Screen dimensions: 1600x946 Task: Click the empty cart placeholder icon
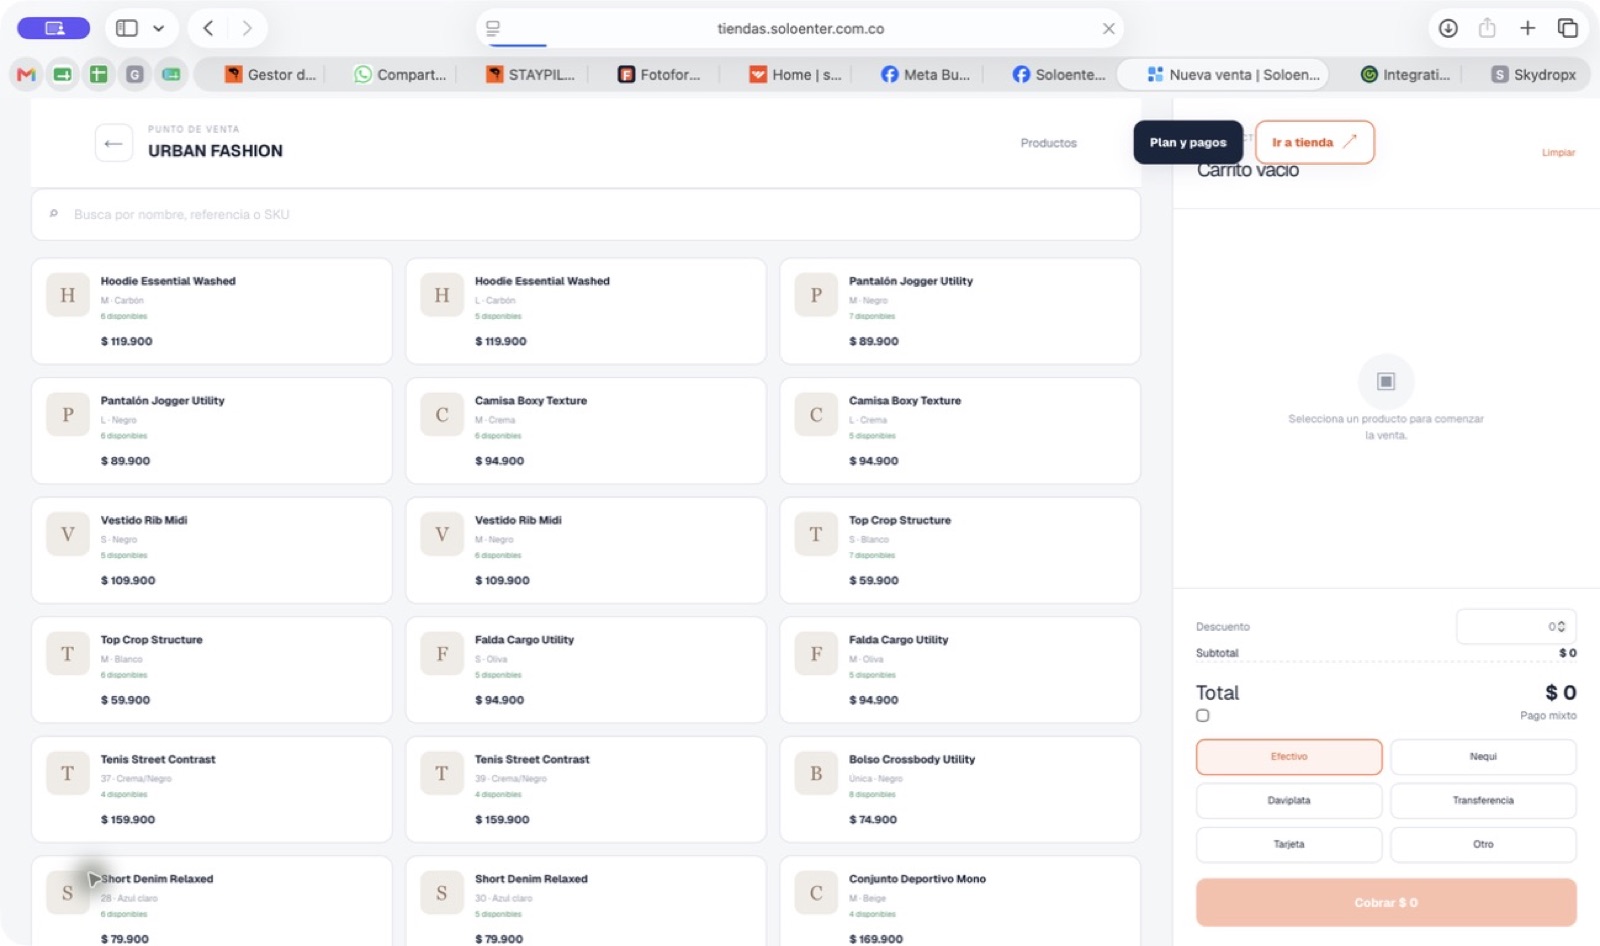(x=1386, y=381)
